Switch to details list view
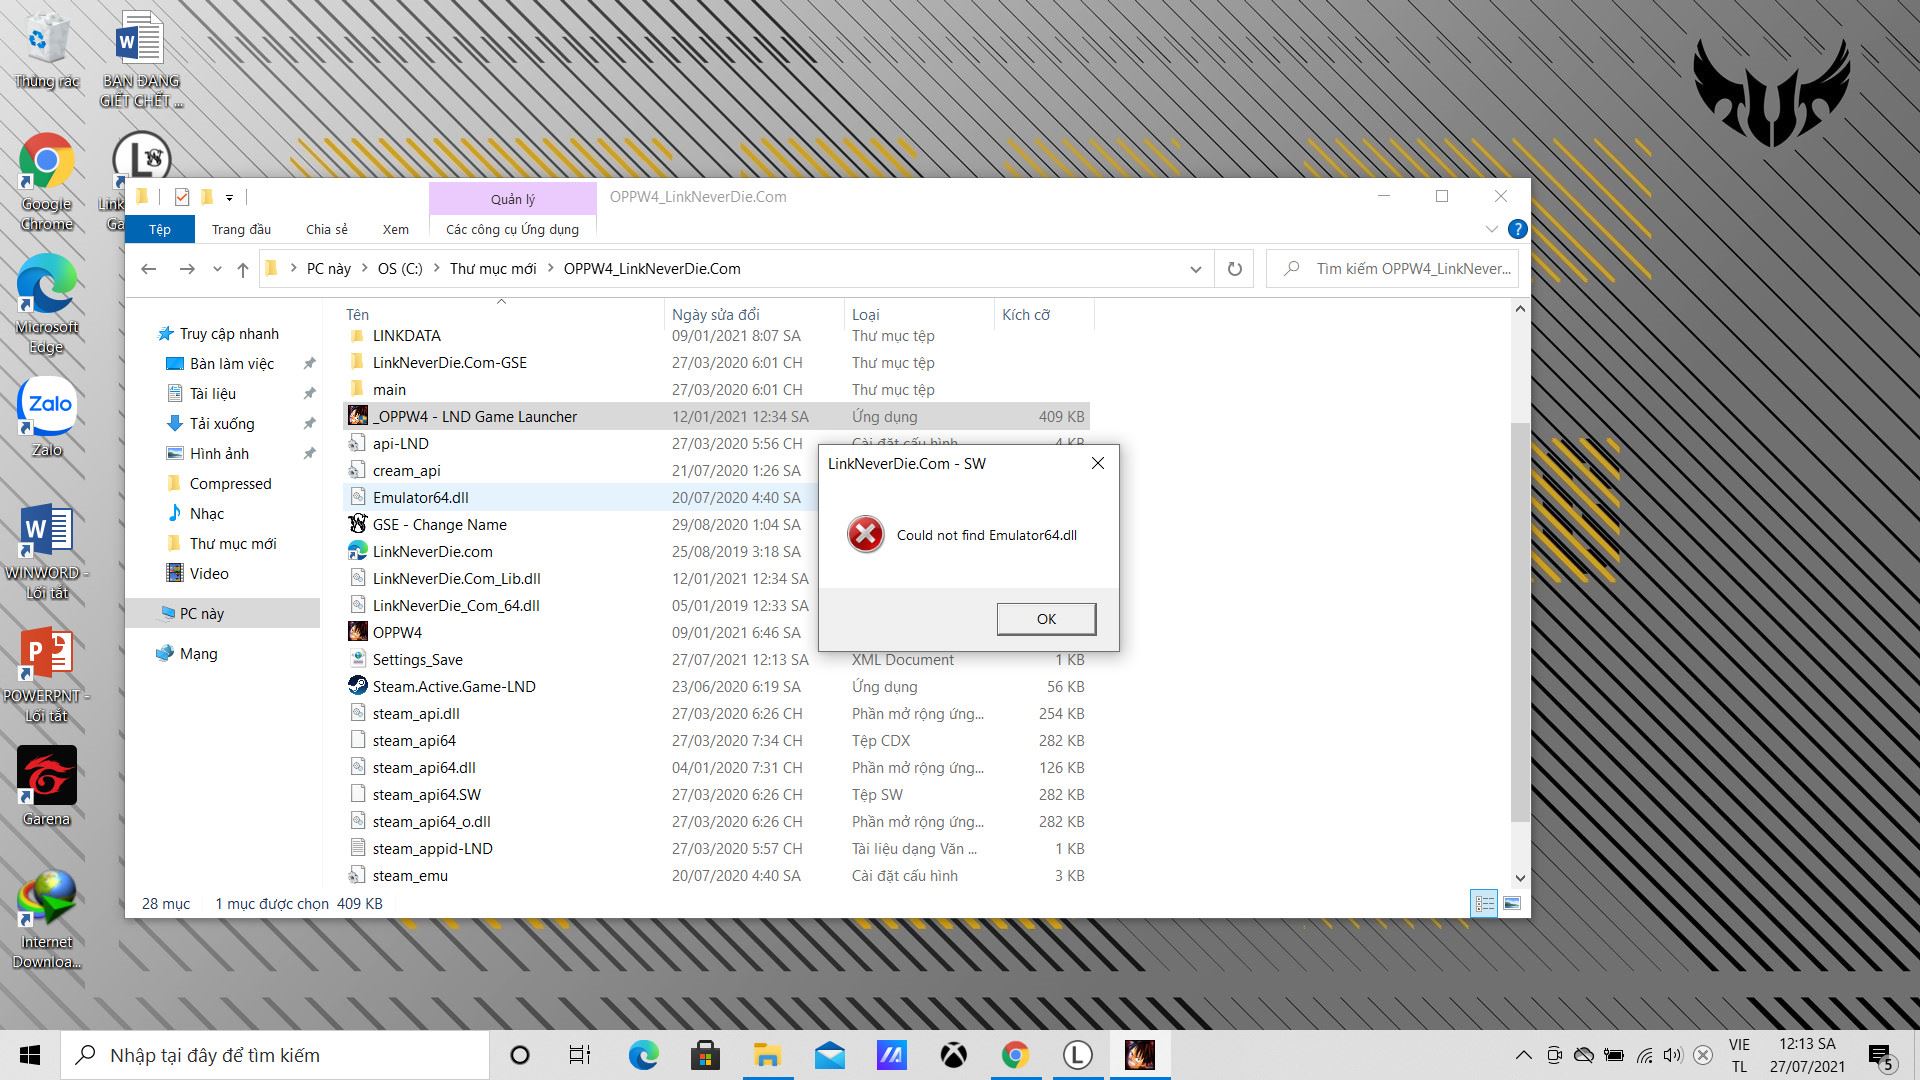1920x1080 pixels. coord(1484,903)
